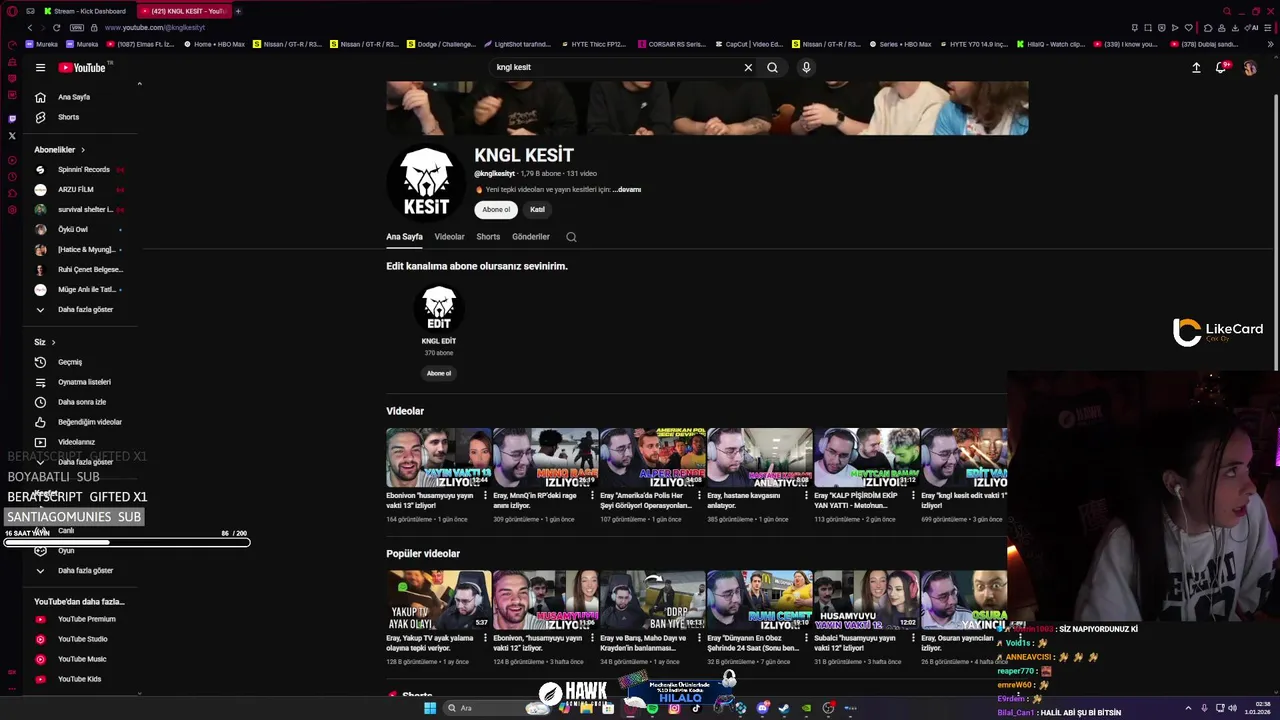
Task: Reload the page in browser
Action: point(56,27)
